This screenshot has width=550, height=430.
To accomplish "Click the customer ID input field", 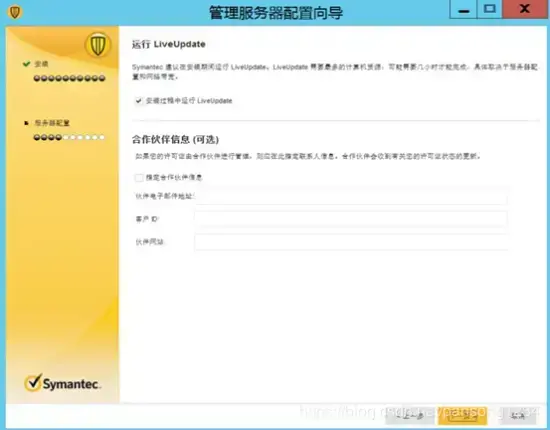I will pyautogui.click(x=351, y=219).
